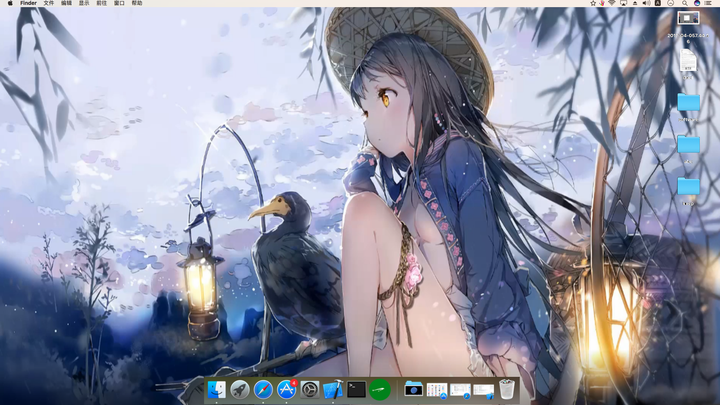This screenshot has width=720, height=405.
Task: Open the Trash in the Dock
Action: click(507, 389)
